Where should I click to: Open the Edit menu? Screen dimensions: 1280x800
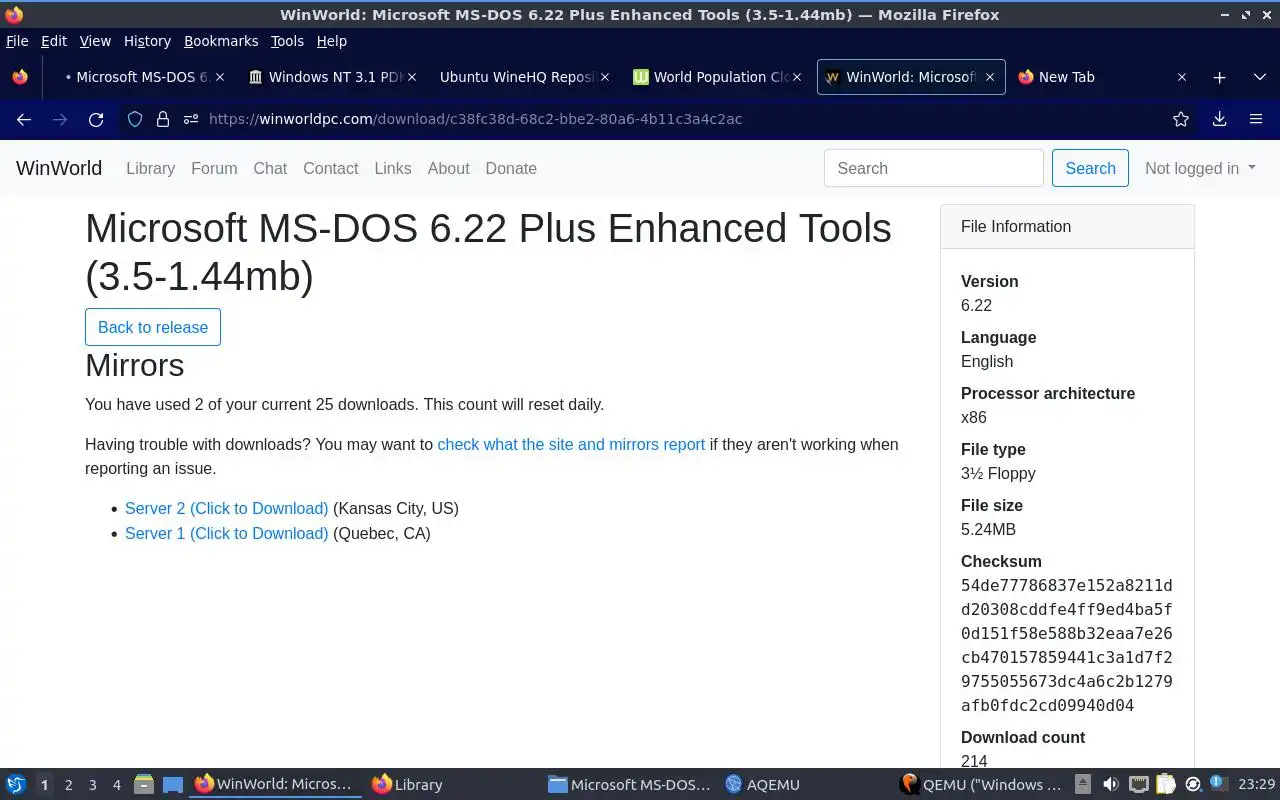click(x=54, y=41)
